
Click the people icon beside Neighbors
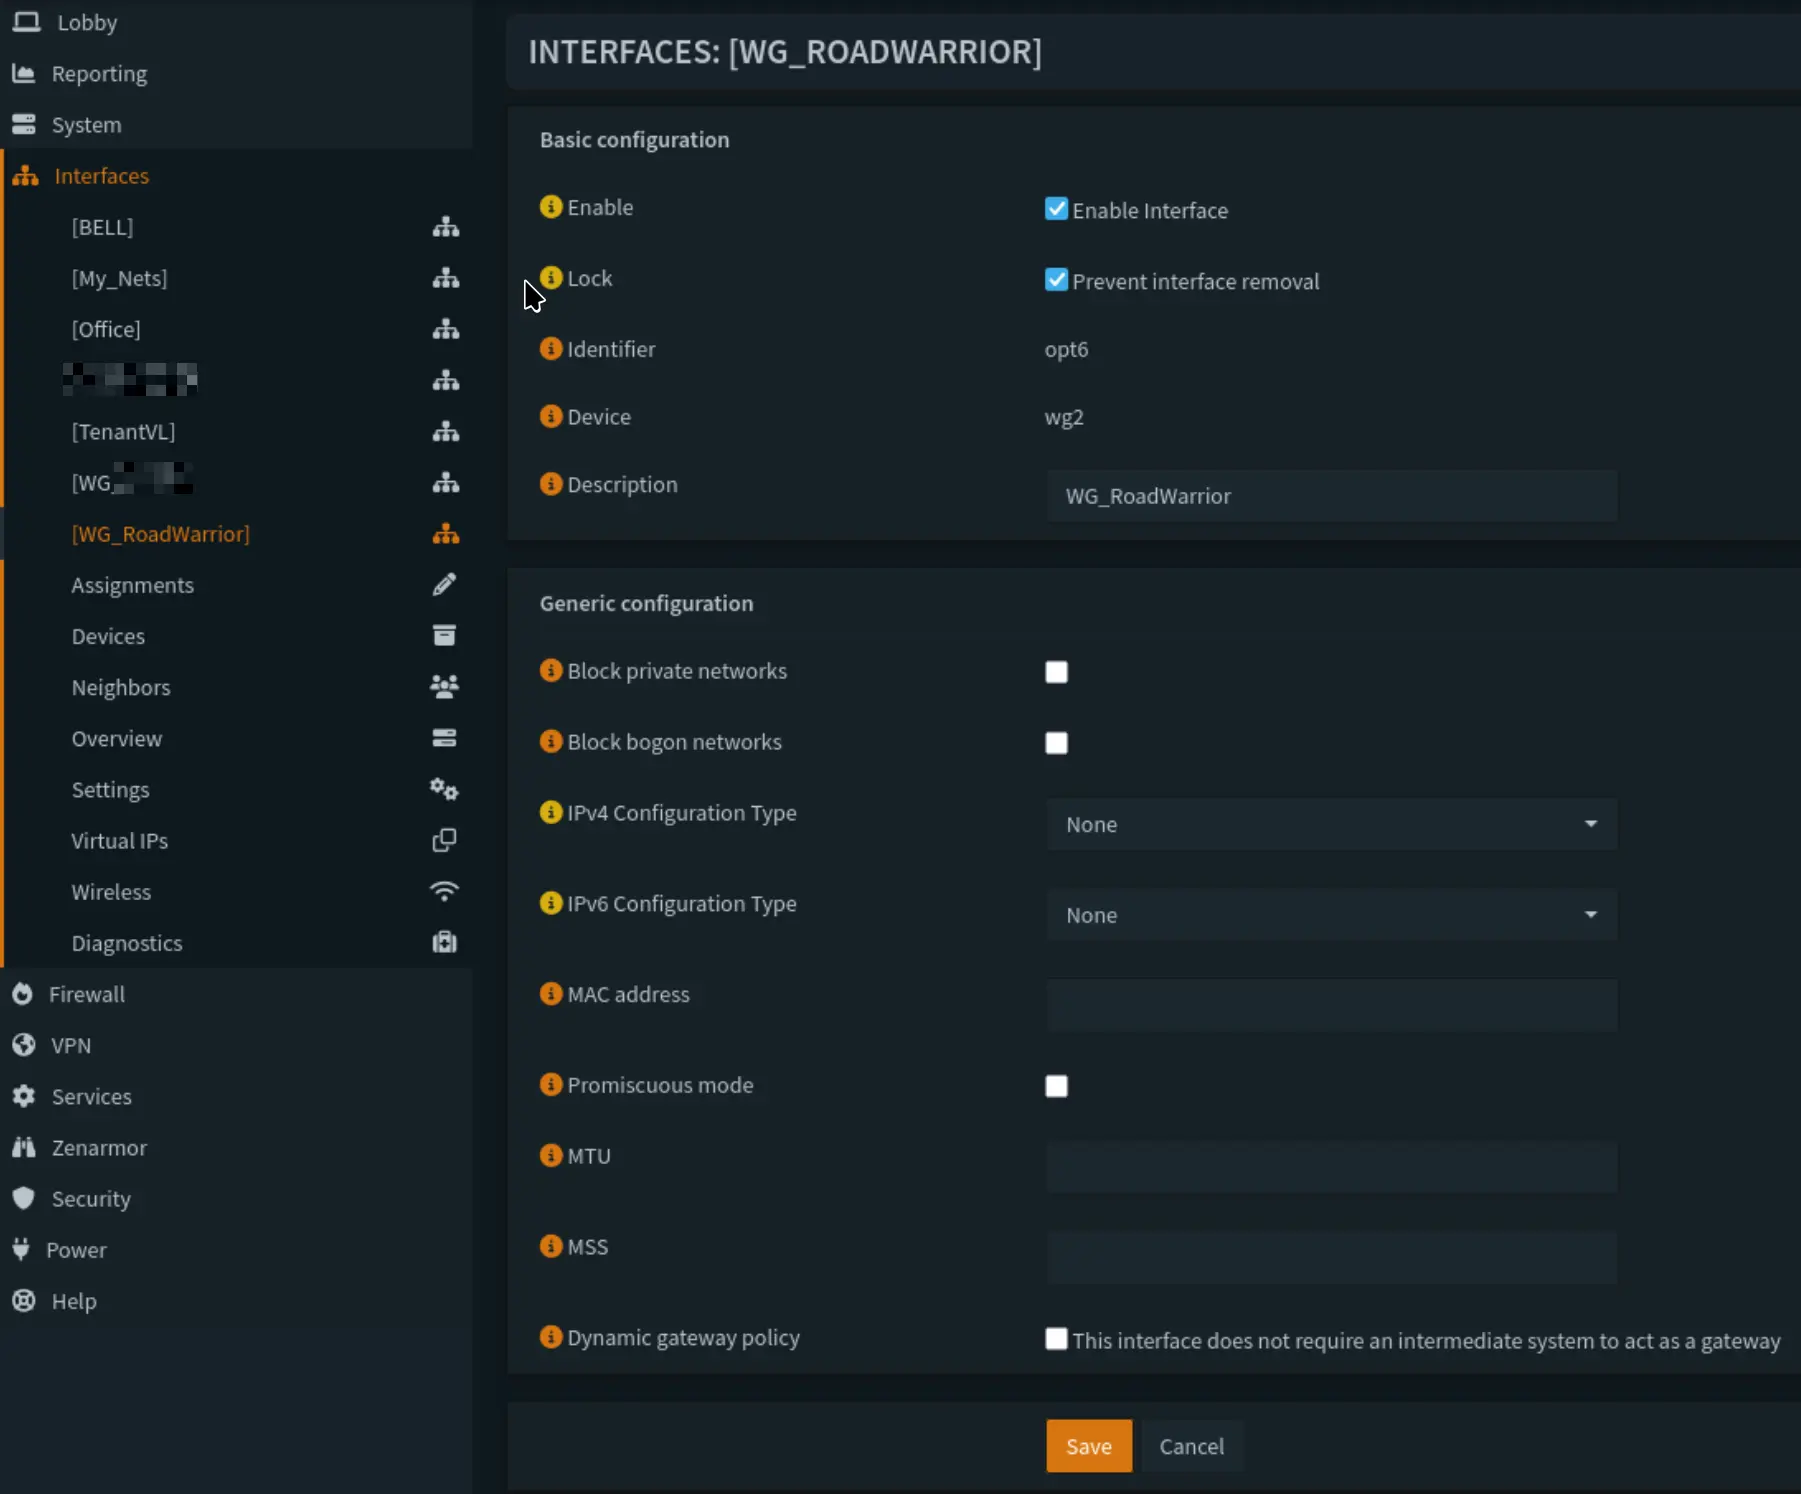(445, 686)
